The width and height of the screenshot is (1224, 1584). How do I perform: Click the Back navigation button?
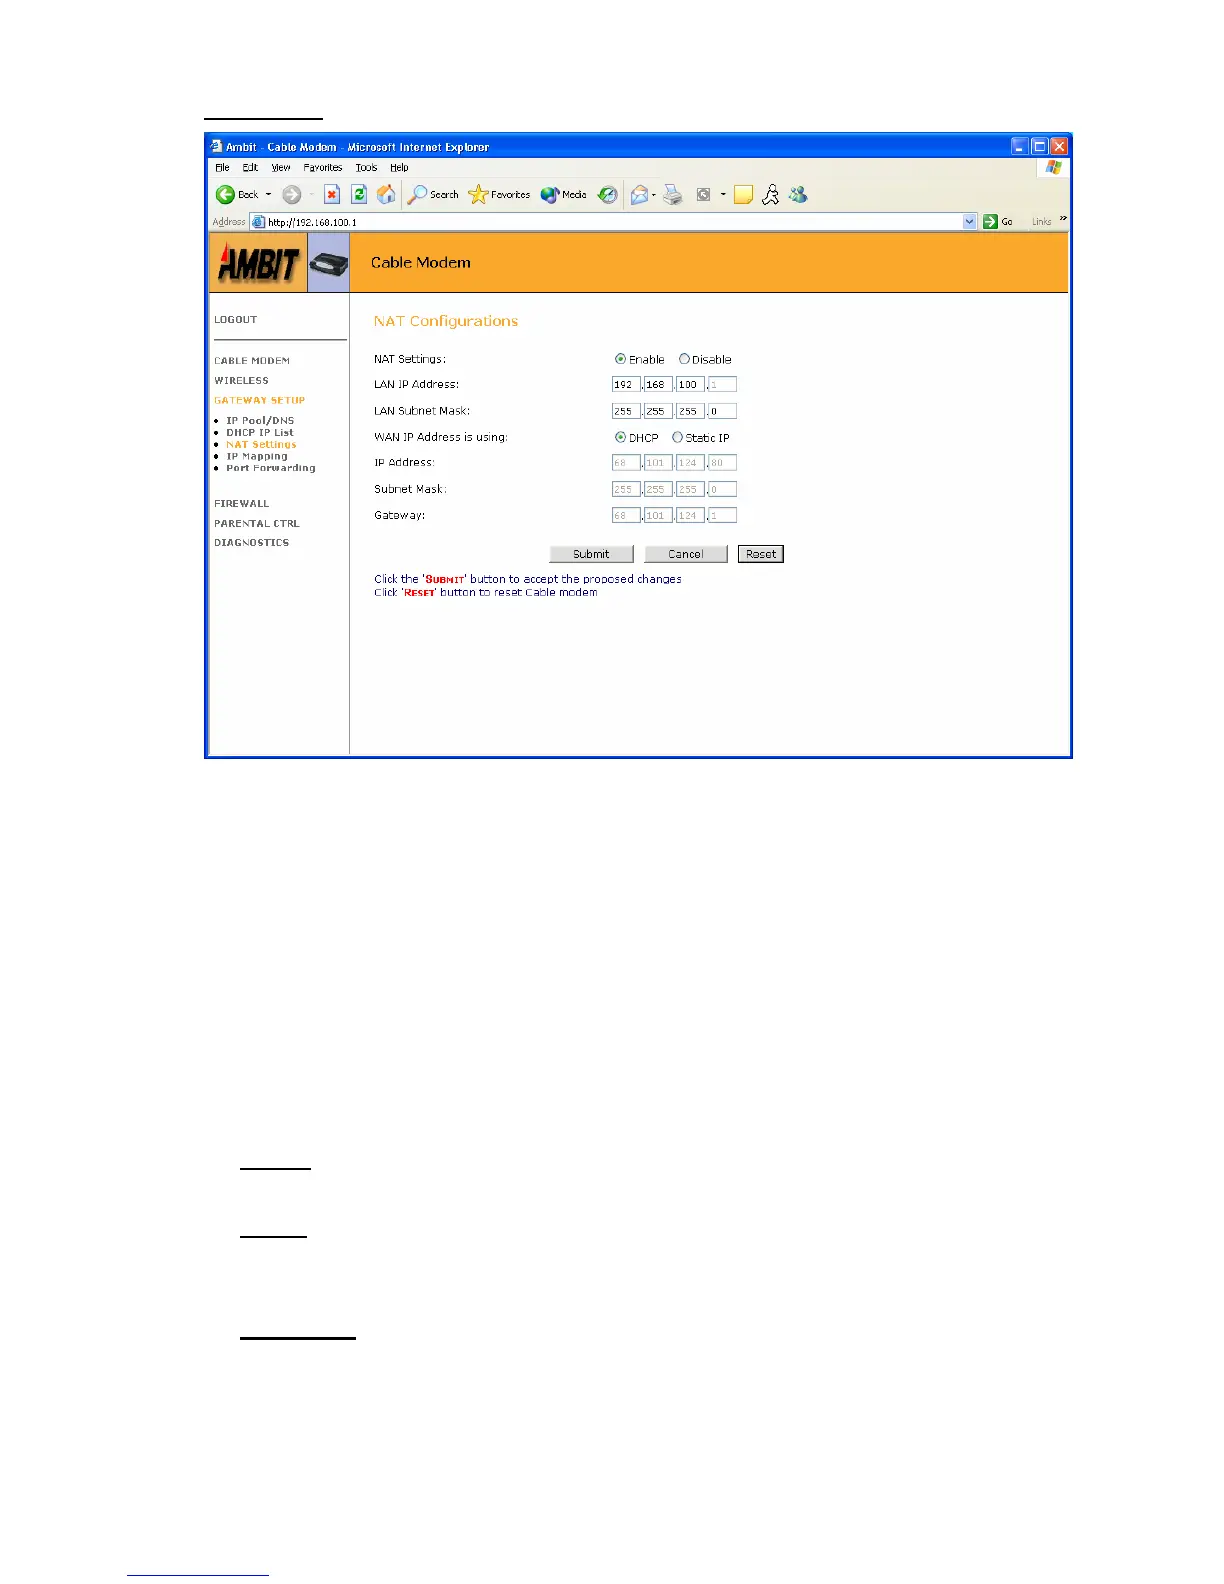tap(237, 194)
